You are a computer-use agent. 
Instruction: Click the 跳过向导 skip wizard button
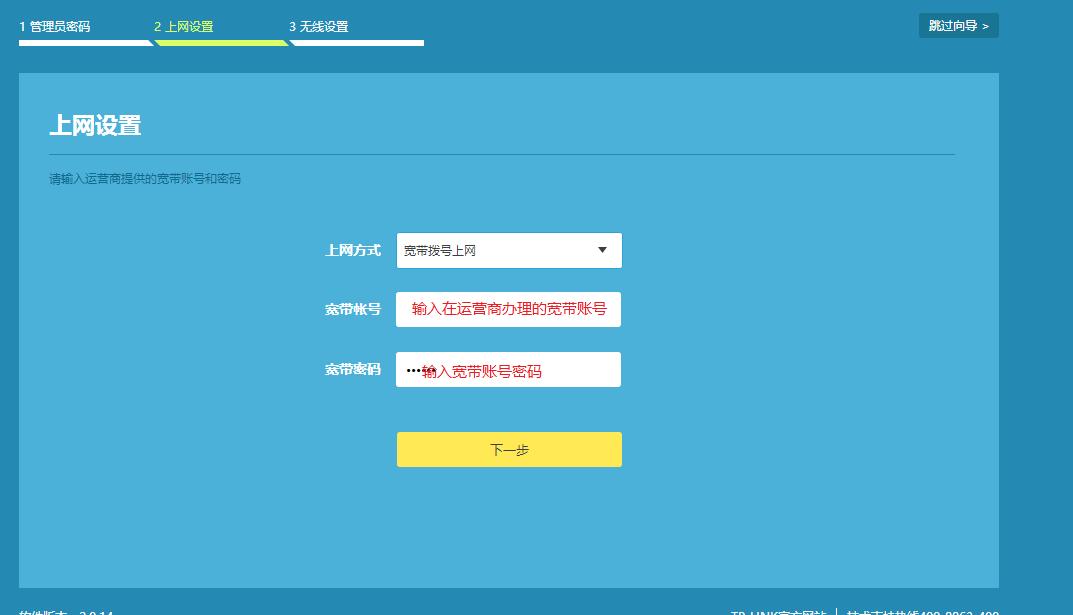[x=957, y=25]
